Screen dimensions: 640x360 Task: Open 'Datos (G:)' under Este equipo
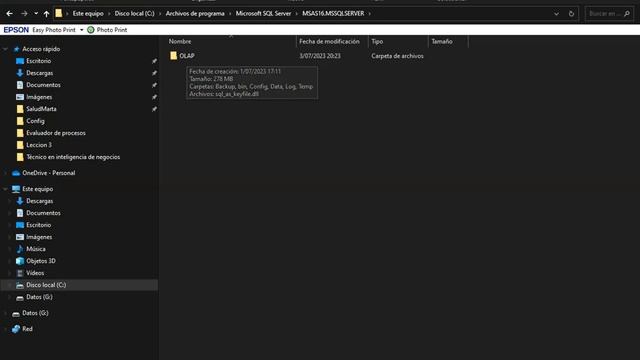(x=39, y=297)
